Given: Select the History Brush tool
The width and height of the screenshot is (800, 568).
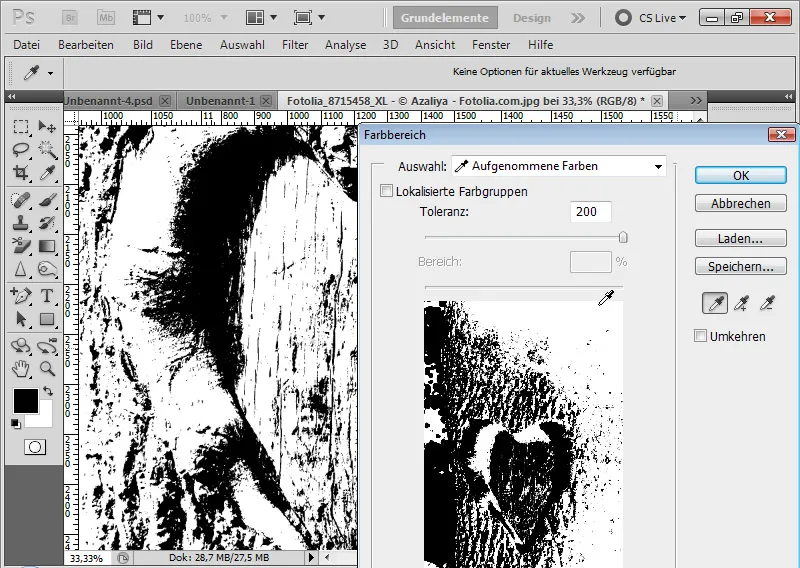Looking at the screenshot, I should [x=47, y=223].
